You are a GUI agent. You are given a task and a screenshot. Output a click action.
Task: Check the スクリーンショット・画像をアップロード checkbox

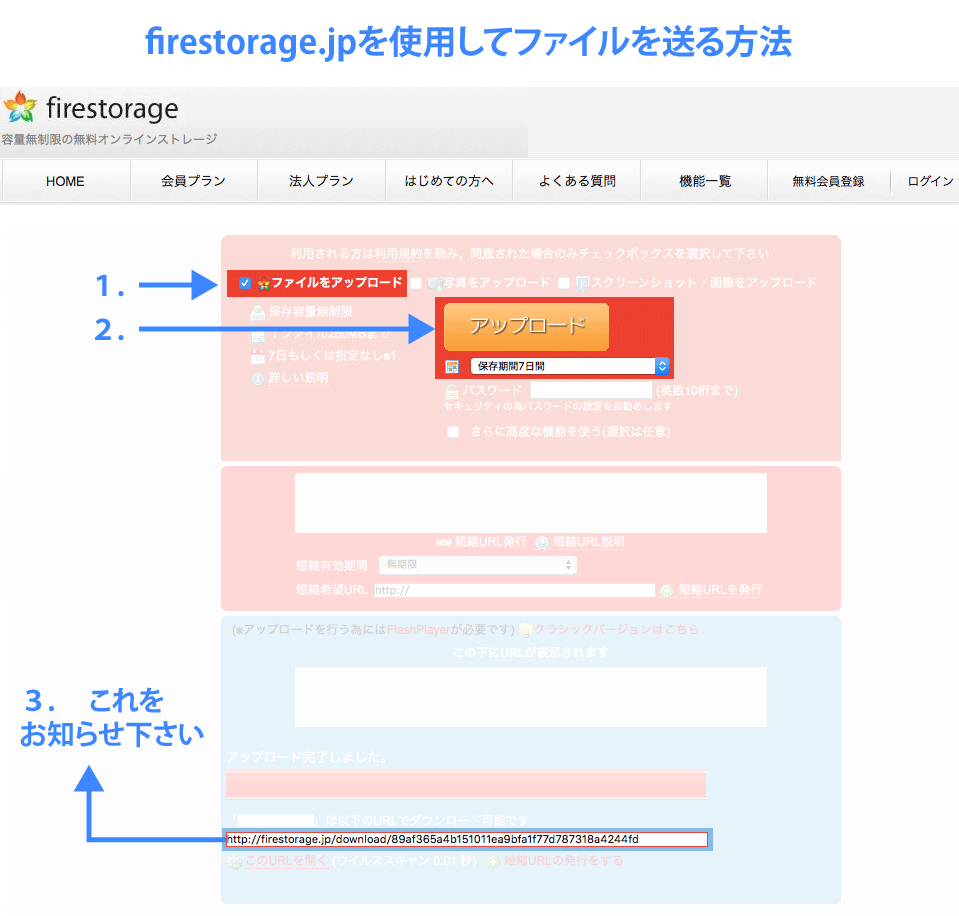coord(564,283)
